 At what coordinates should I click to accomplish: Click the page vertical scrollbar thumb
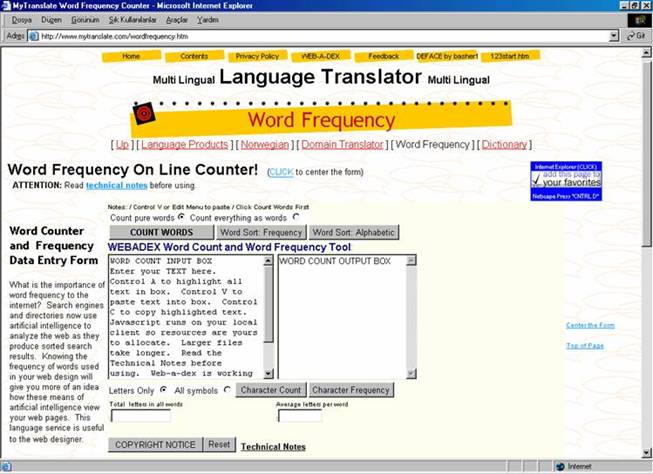(646, 153)
